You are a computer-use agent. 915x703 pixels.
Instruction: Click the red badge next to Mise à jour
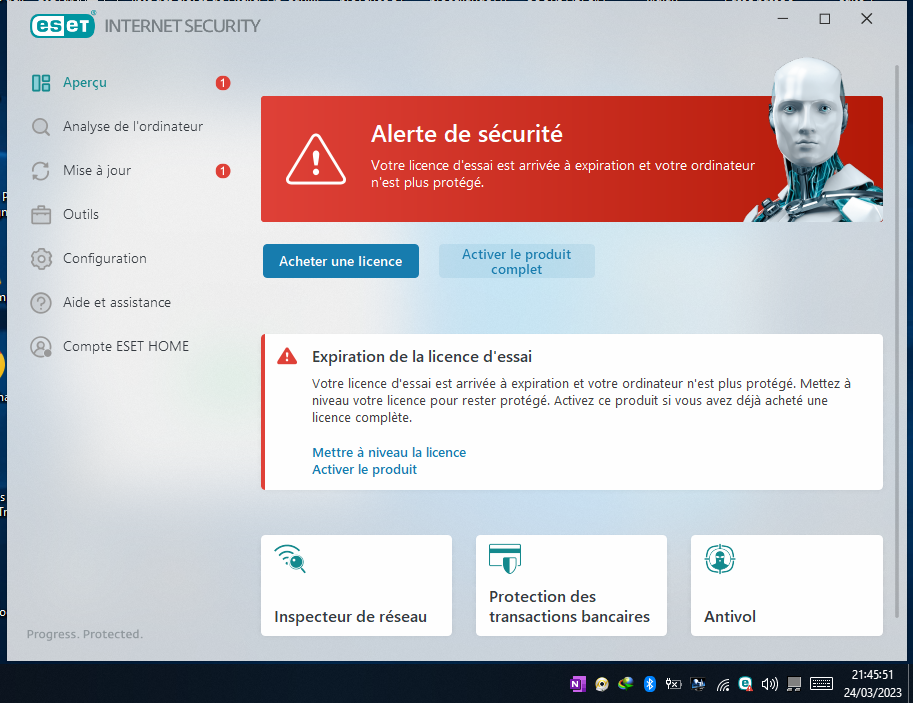223,171
